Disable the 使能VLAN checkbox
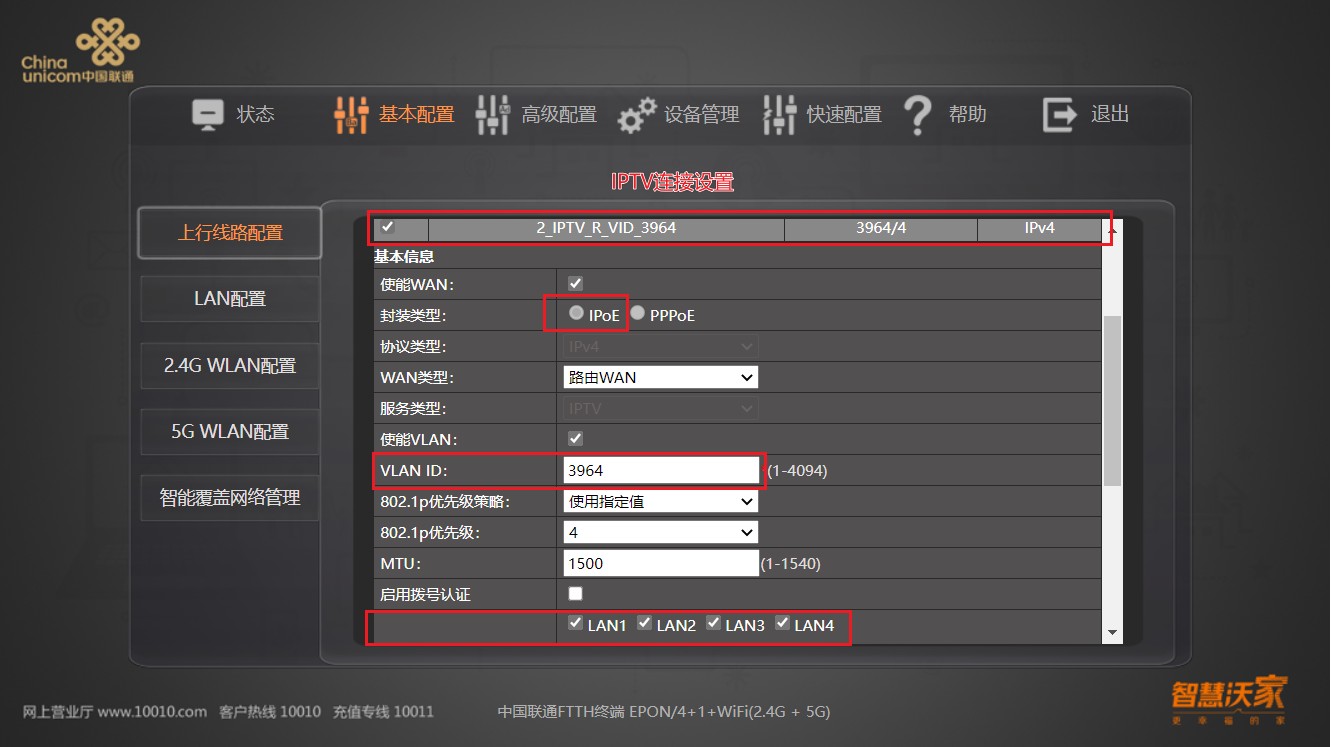This screenshot has height=747, width=1331. [575, 438]
